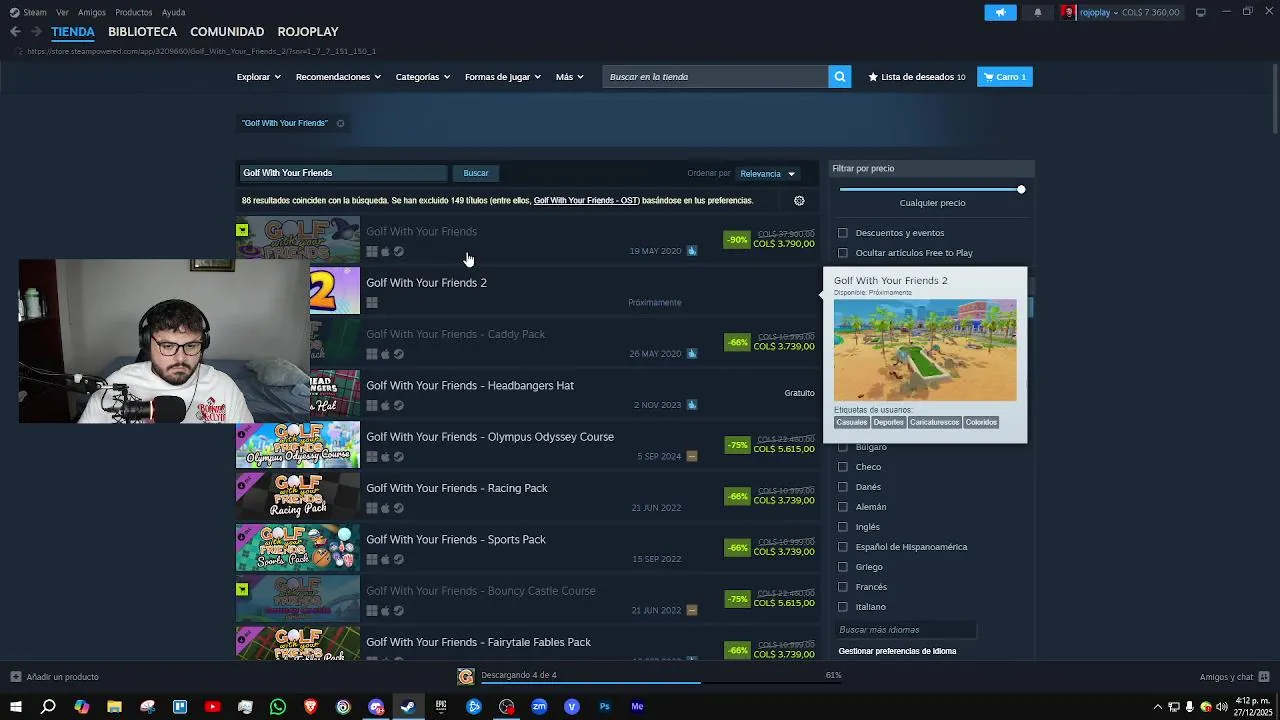Open Windows Search from the taskbar
This screenshot has height=720, width=1280.
point(48,707)
